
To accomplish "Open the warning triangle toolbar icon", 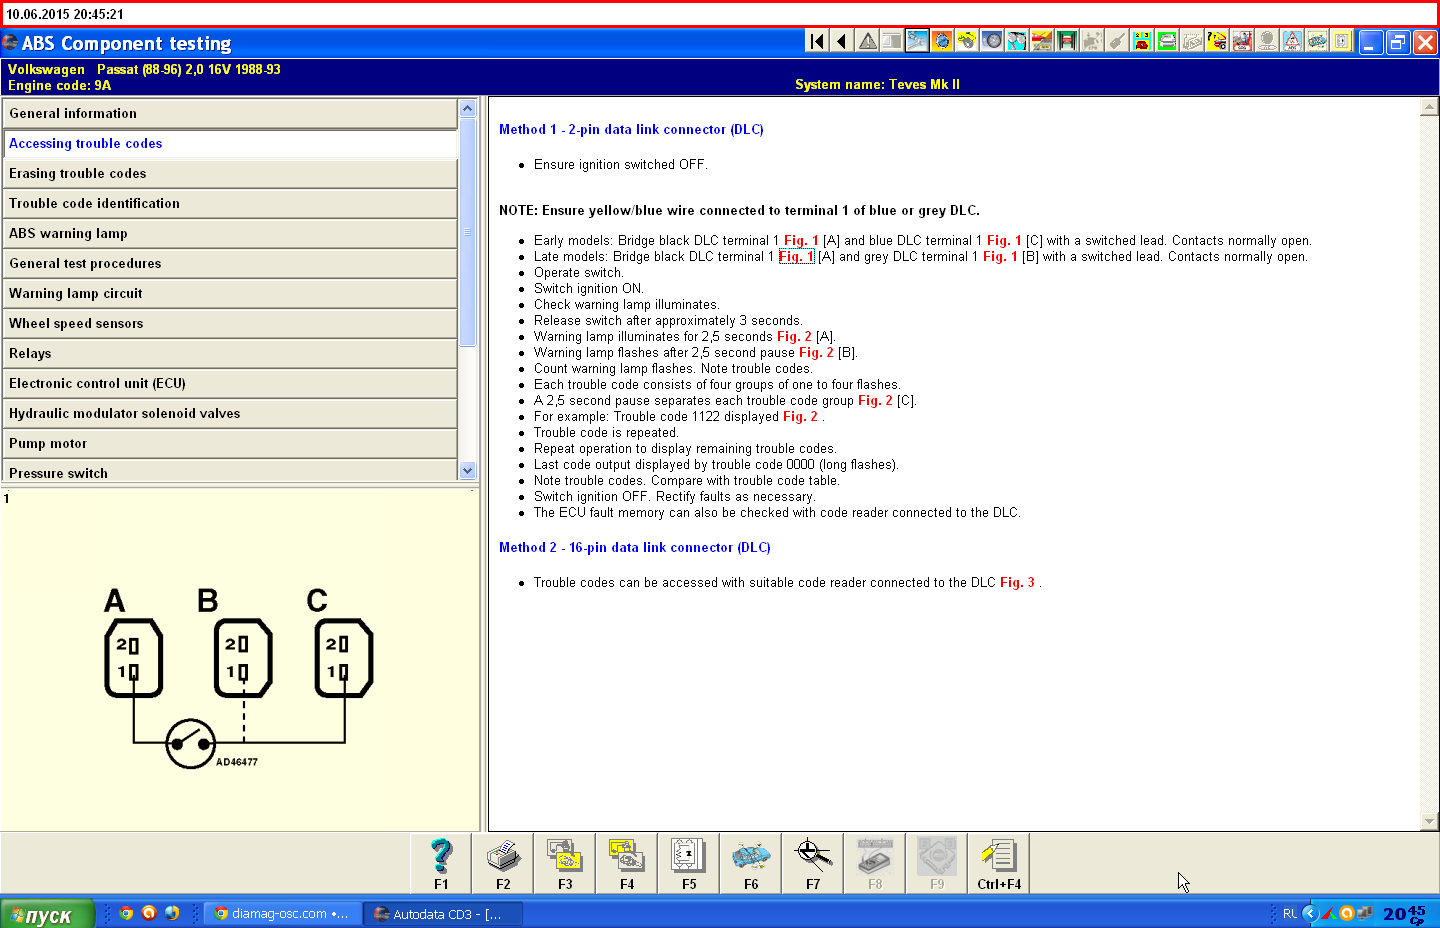I will click(867, 41).
